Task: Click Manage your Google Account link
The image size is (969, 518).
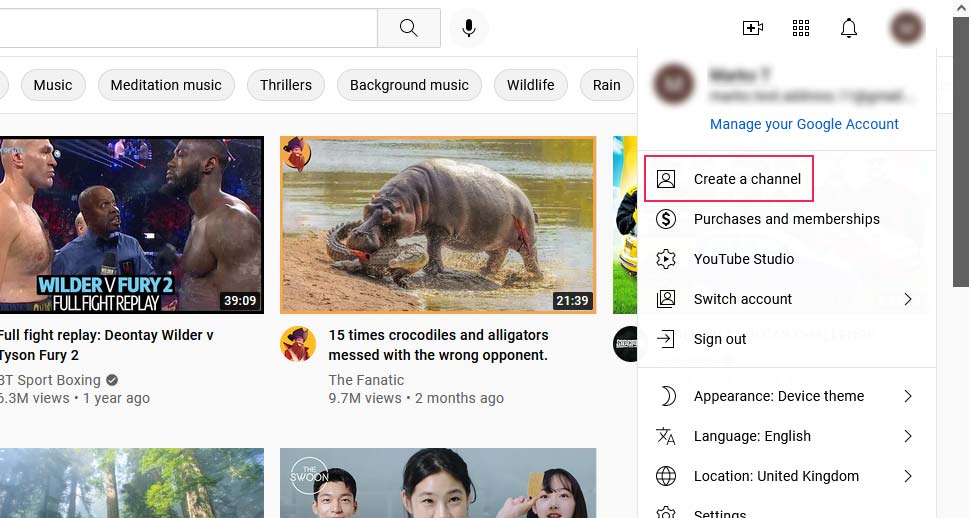Action: 804,124
